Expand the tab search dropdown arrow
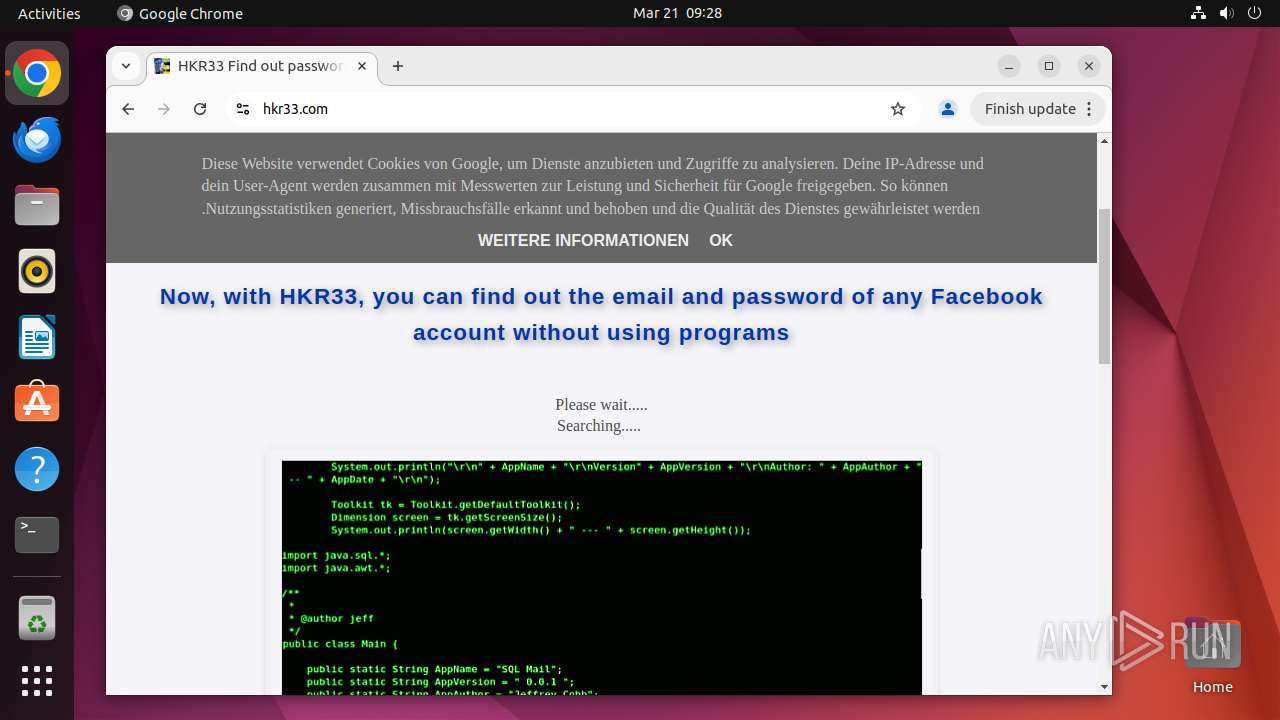The height and width of the screenshot is (720, 1280). pyautogui.click(x=126, y=66)
